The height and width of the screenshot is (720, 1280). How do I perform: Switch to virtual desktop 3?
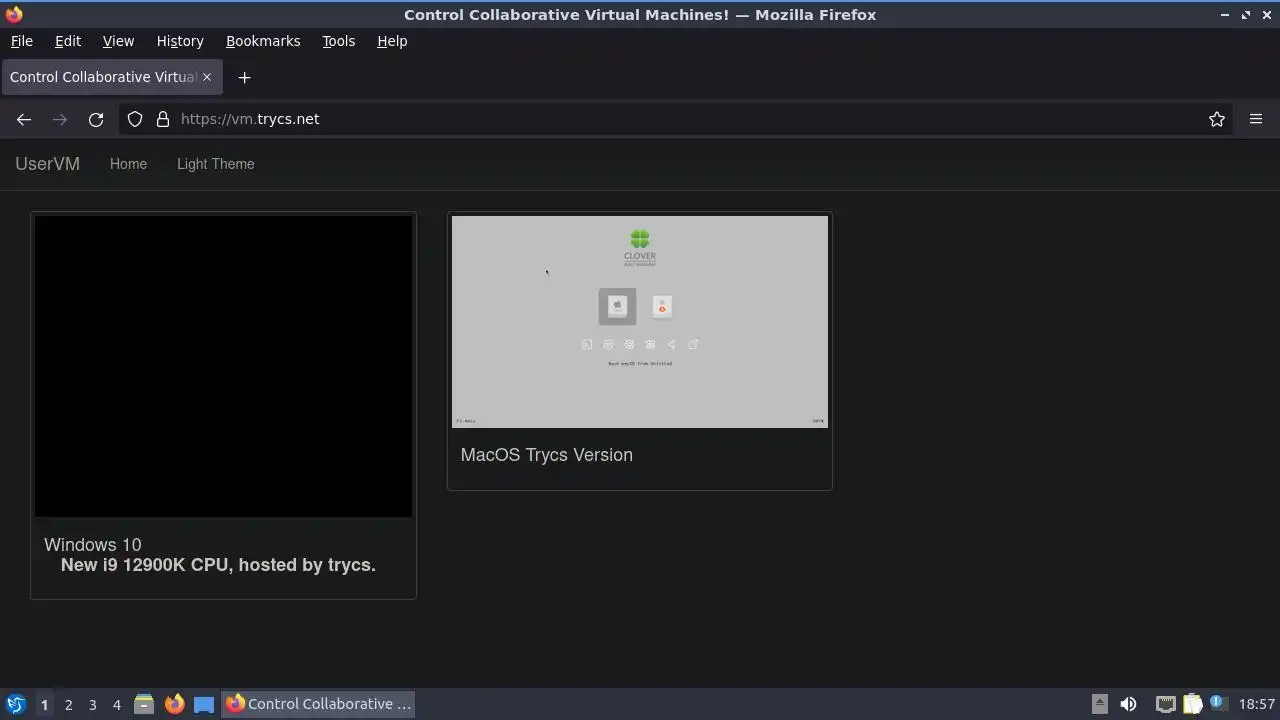point(92,705)
